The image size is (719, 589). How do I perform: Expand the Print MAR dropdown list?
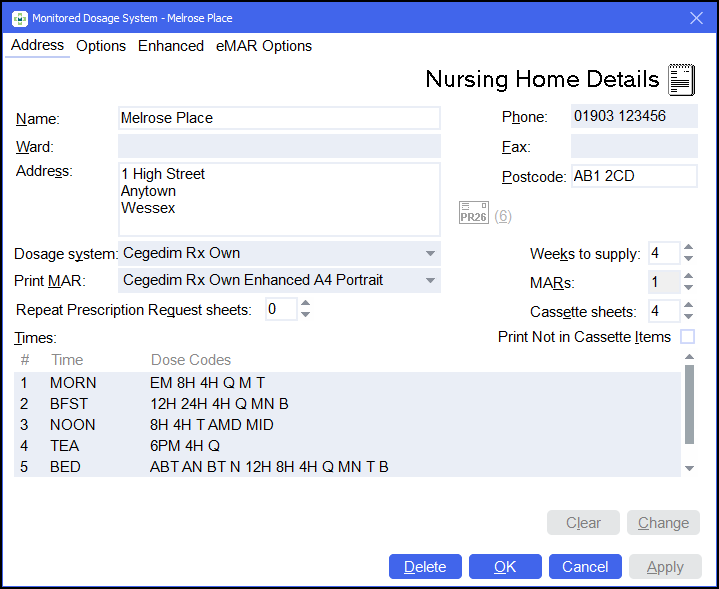(x=430, y=280)
